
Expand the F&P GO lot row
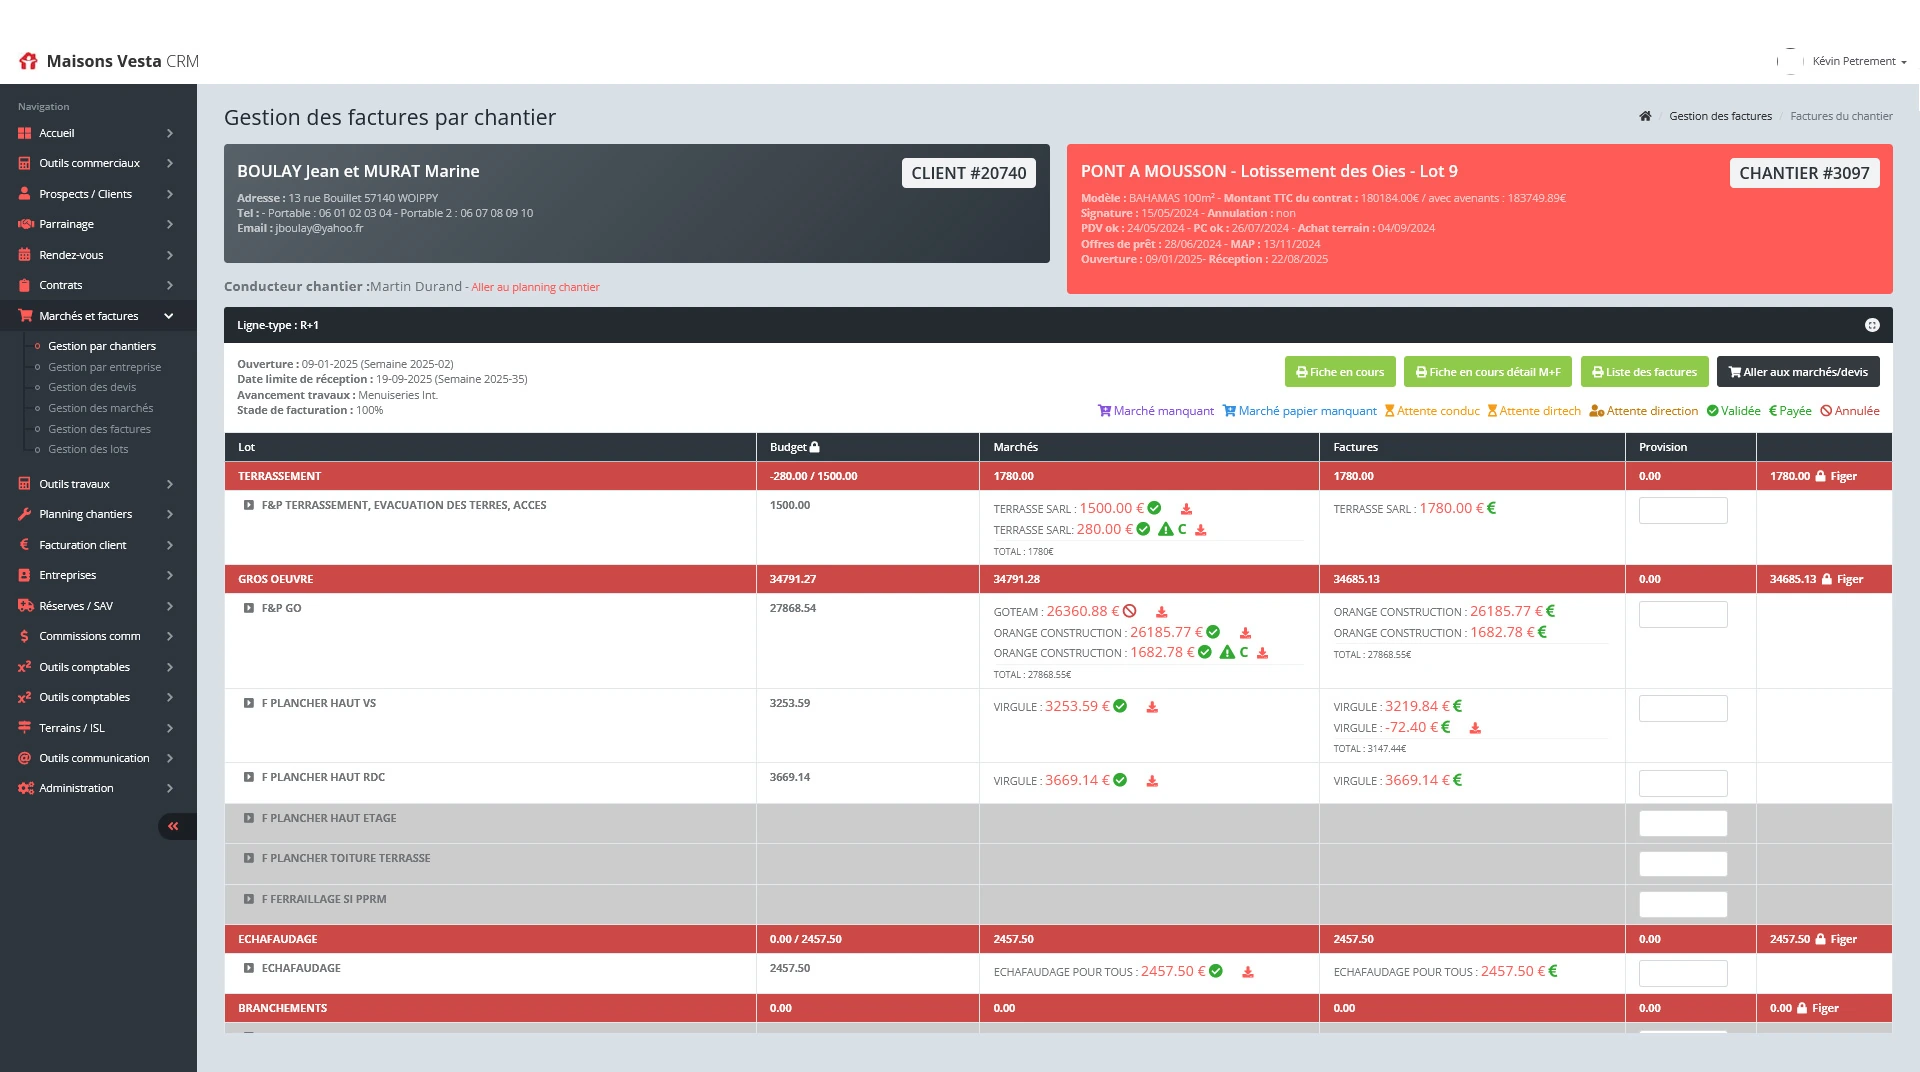tap(249, 608)
